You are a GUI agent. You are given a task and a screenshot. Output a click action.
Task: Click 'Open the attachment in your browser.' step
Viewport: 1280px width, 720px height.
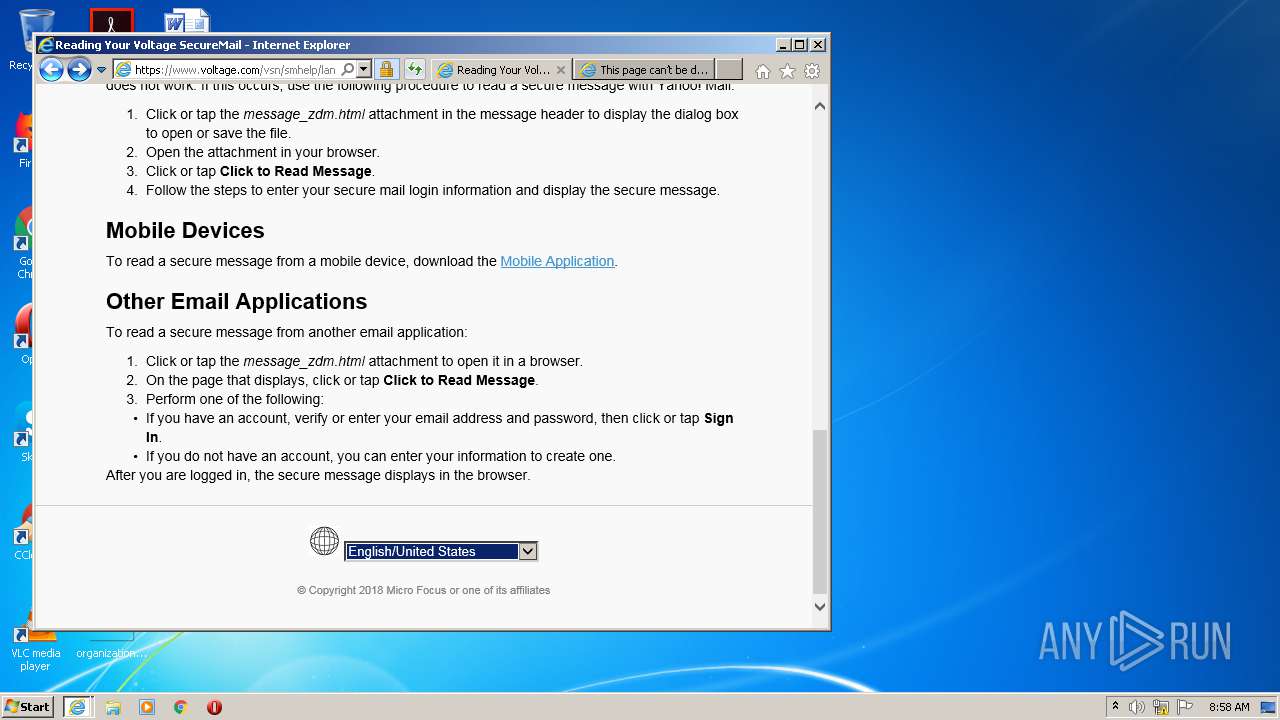pyautogui.click(x=263, y=152)
